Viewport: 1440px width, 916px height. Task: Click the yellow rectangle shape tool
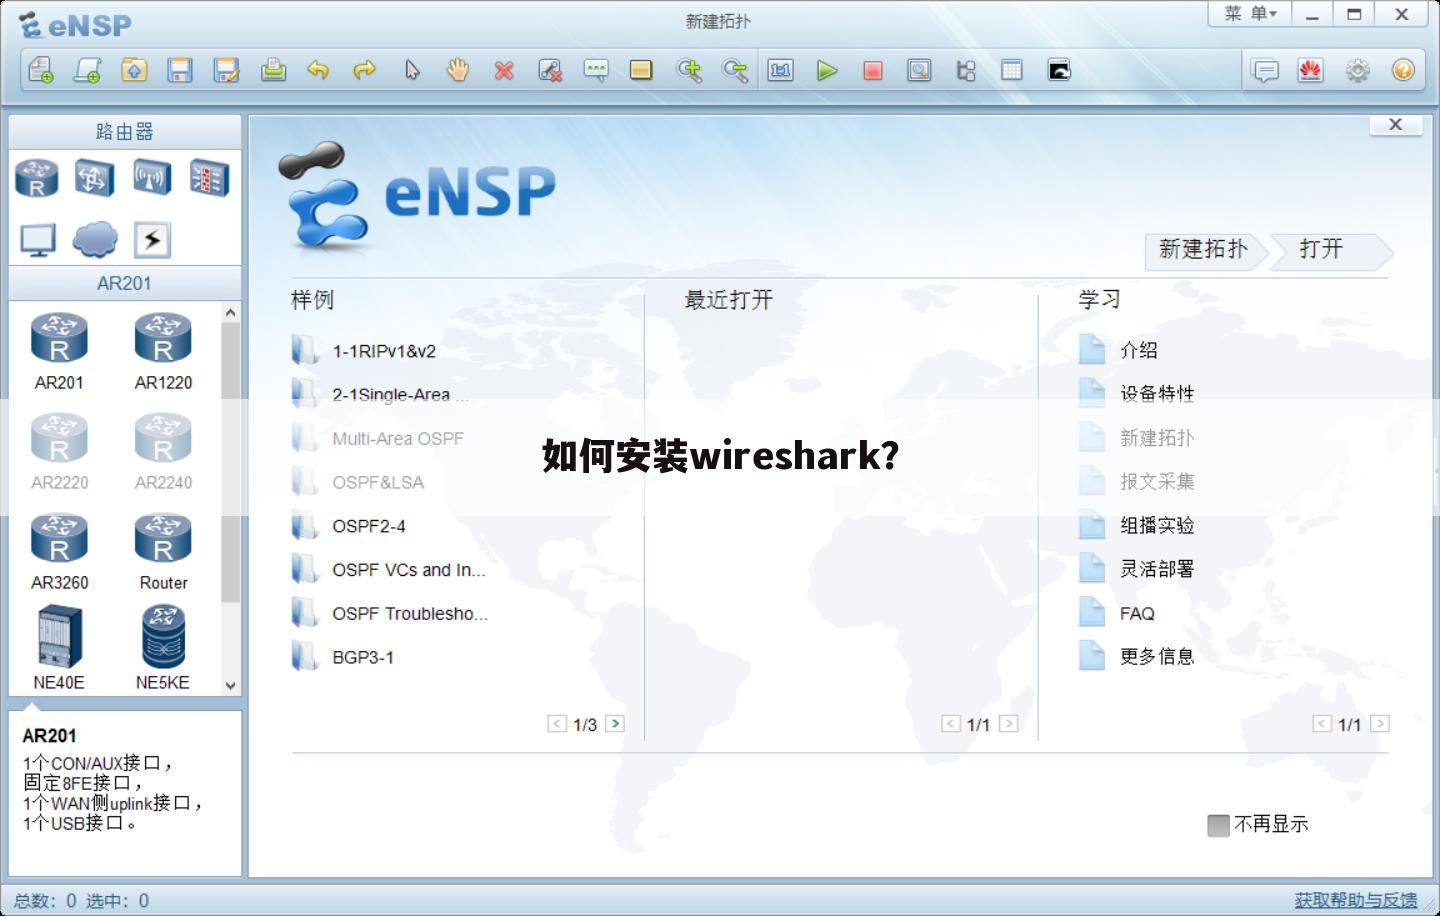641,70
